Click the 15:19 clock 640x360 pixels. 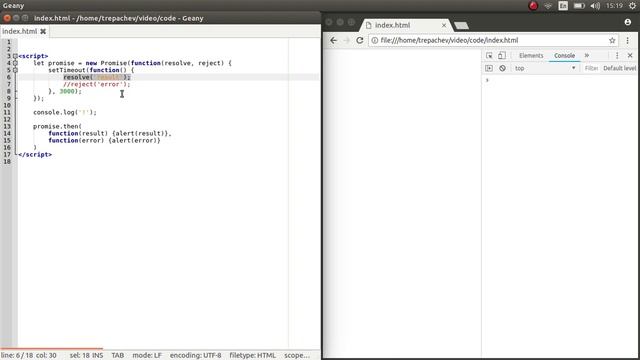(x=614, y=6)
